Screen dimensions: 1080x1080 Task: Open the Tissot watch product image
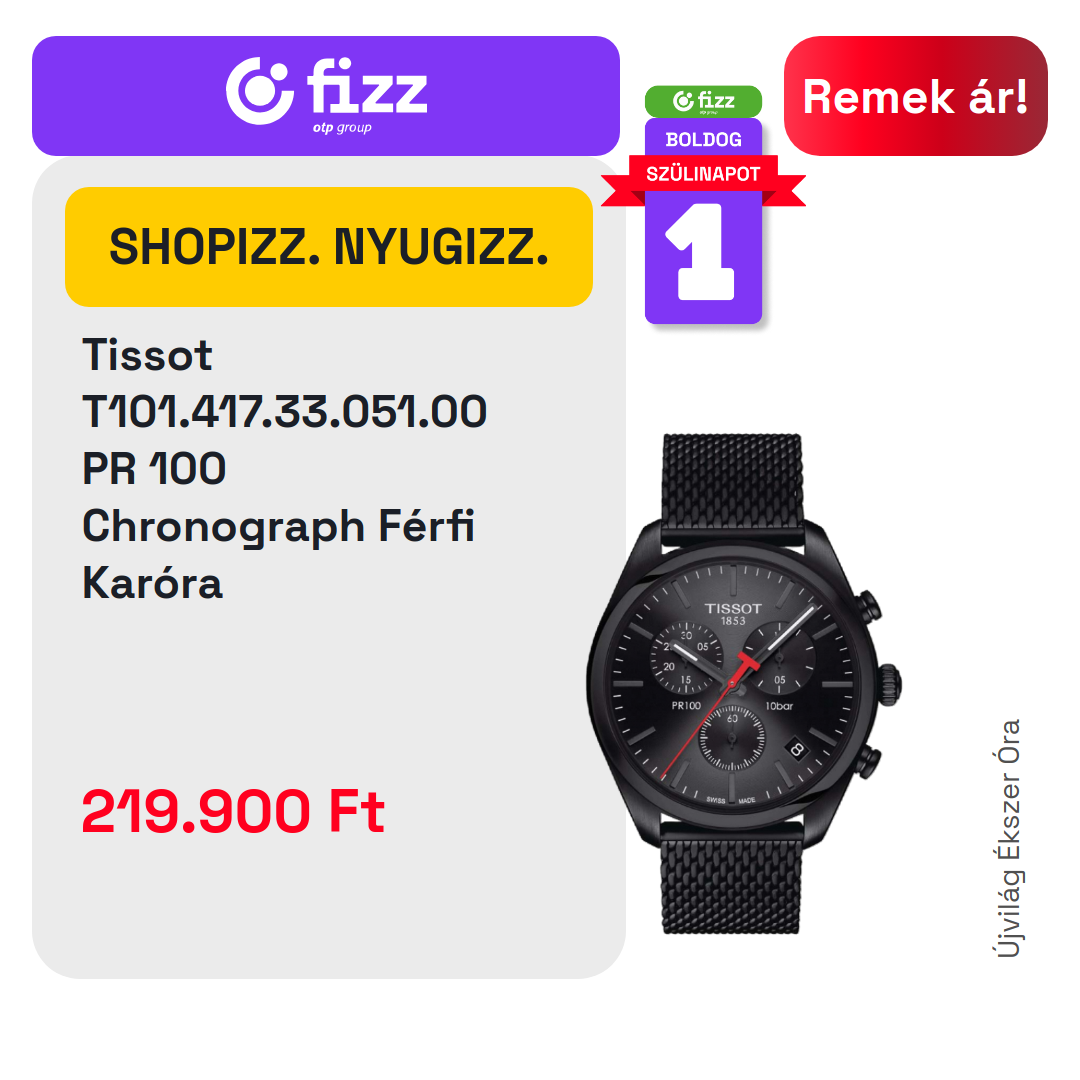click(x=743, y=683)
